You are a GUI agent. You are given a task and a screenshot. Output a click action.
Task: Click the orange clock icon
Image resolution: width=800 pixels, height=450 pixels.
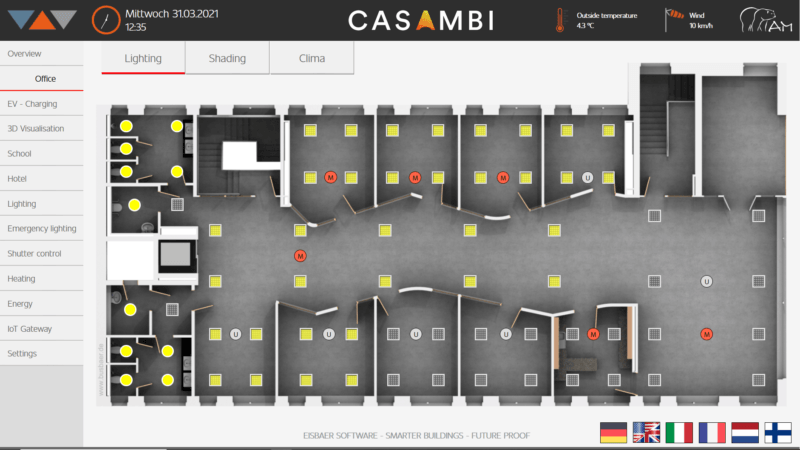(x=106, y=20)
